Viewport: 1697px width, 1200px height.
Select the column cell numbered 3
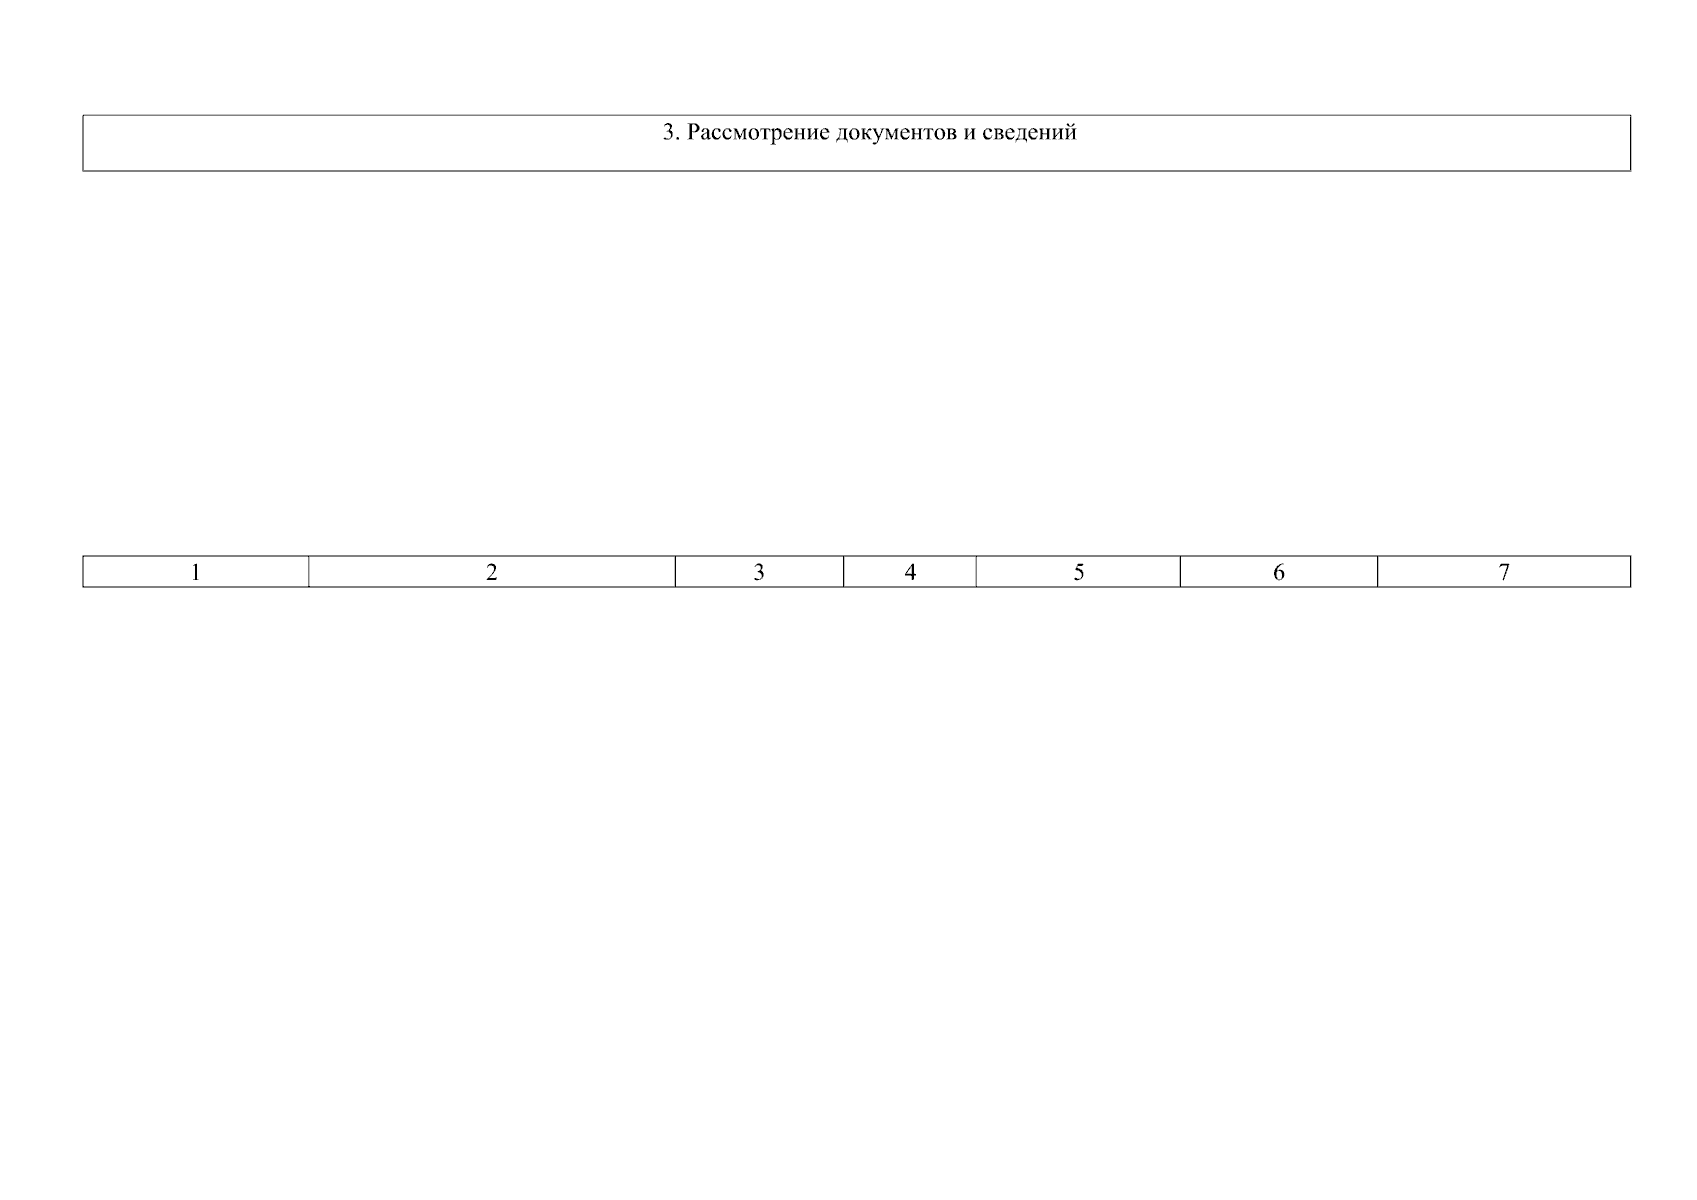coord(759,572)
